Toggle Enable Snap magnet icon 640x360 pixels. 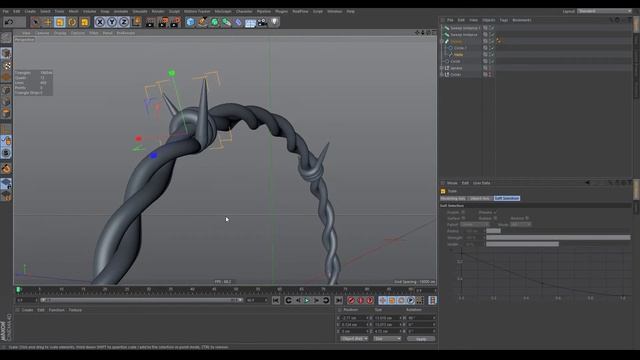tap(6, 168)
